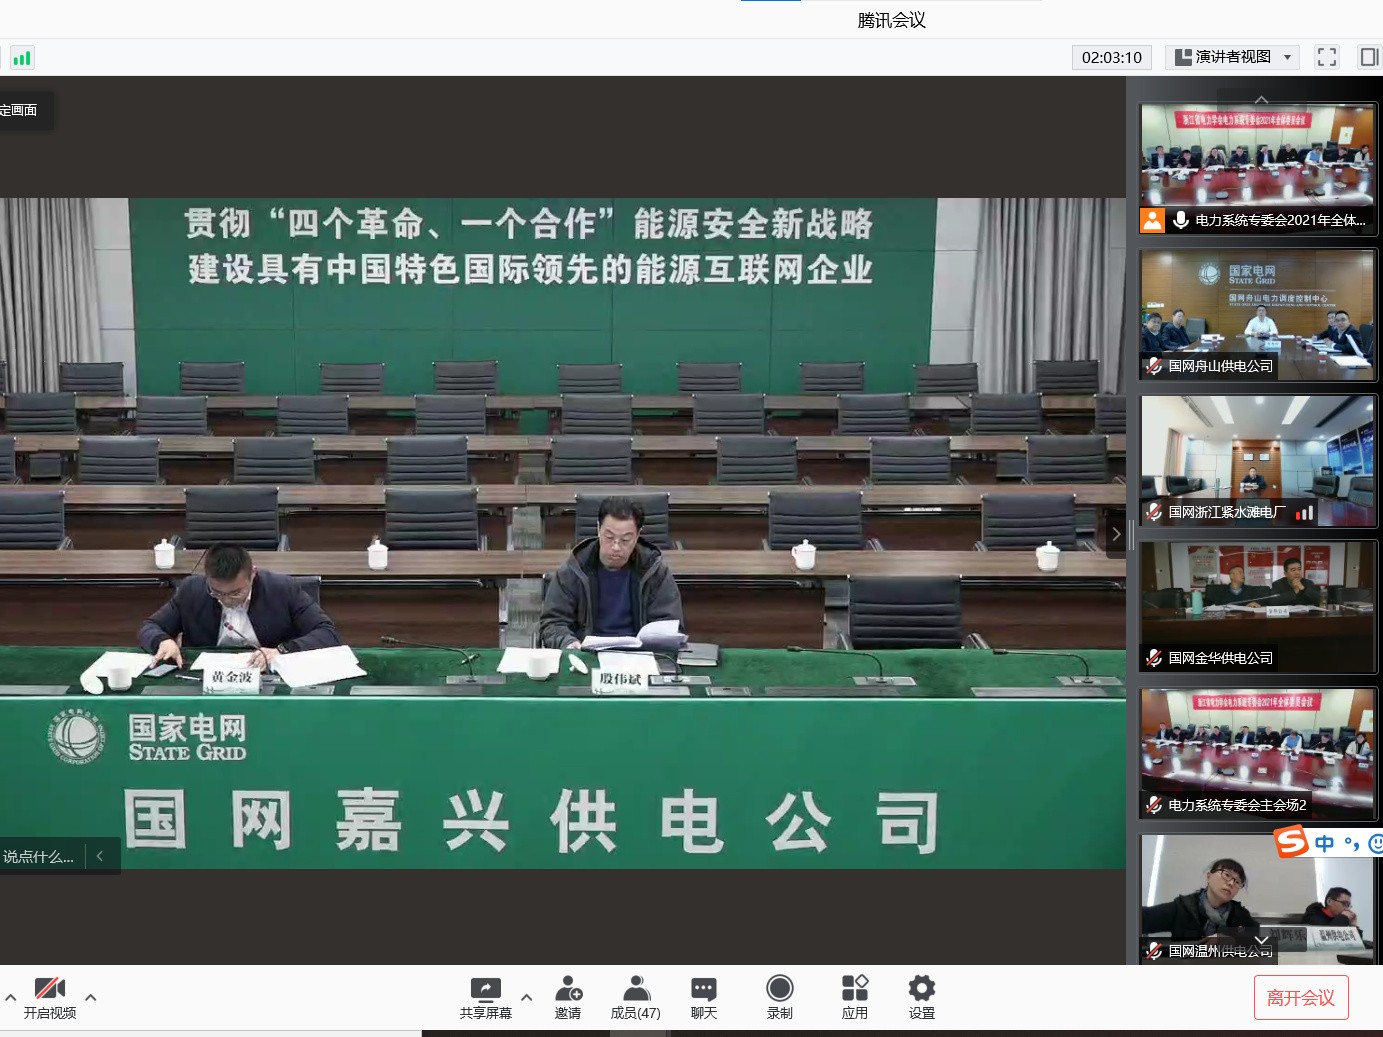Expand video options arrow next to 开启视频

click(91, 997)
